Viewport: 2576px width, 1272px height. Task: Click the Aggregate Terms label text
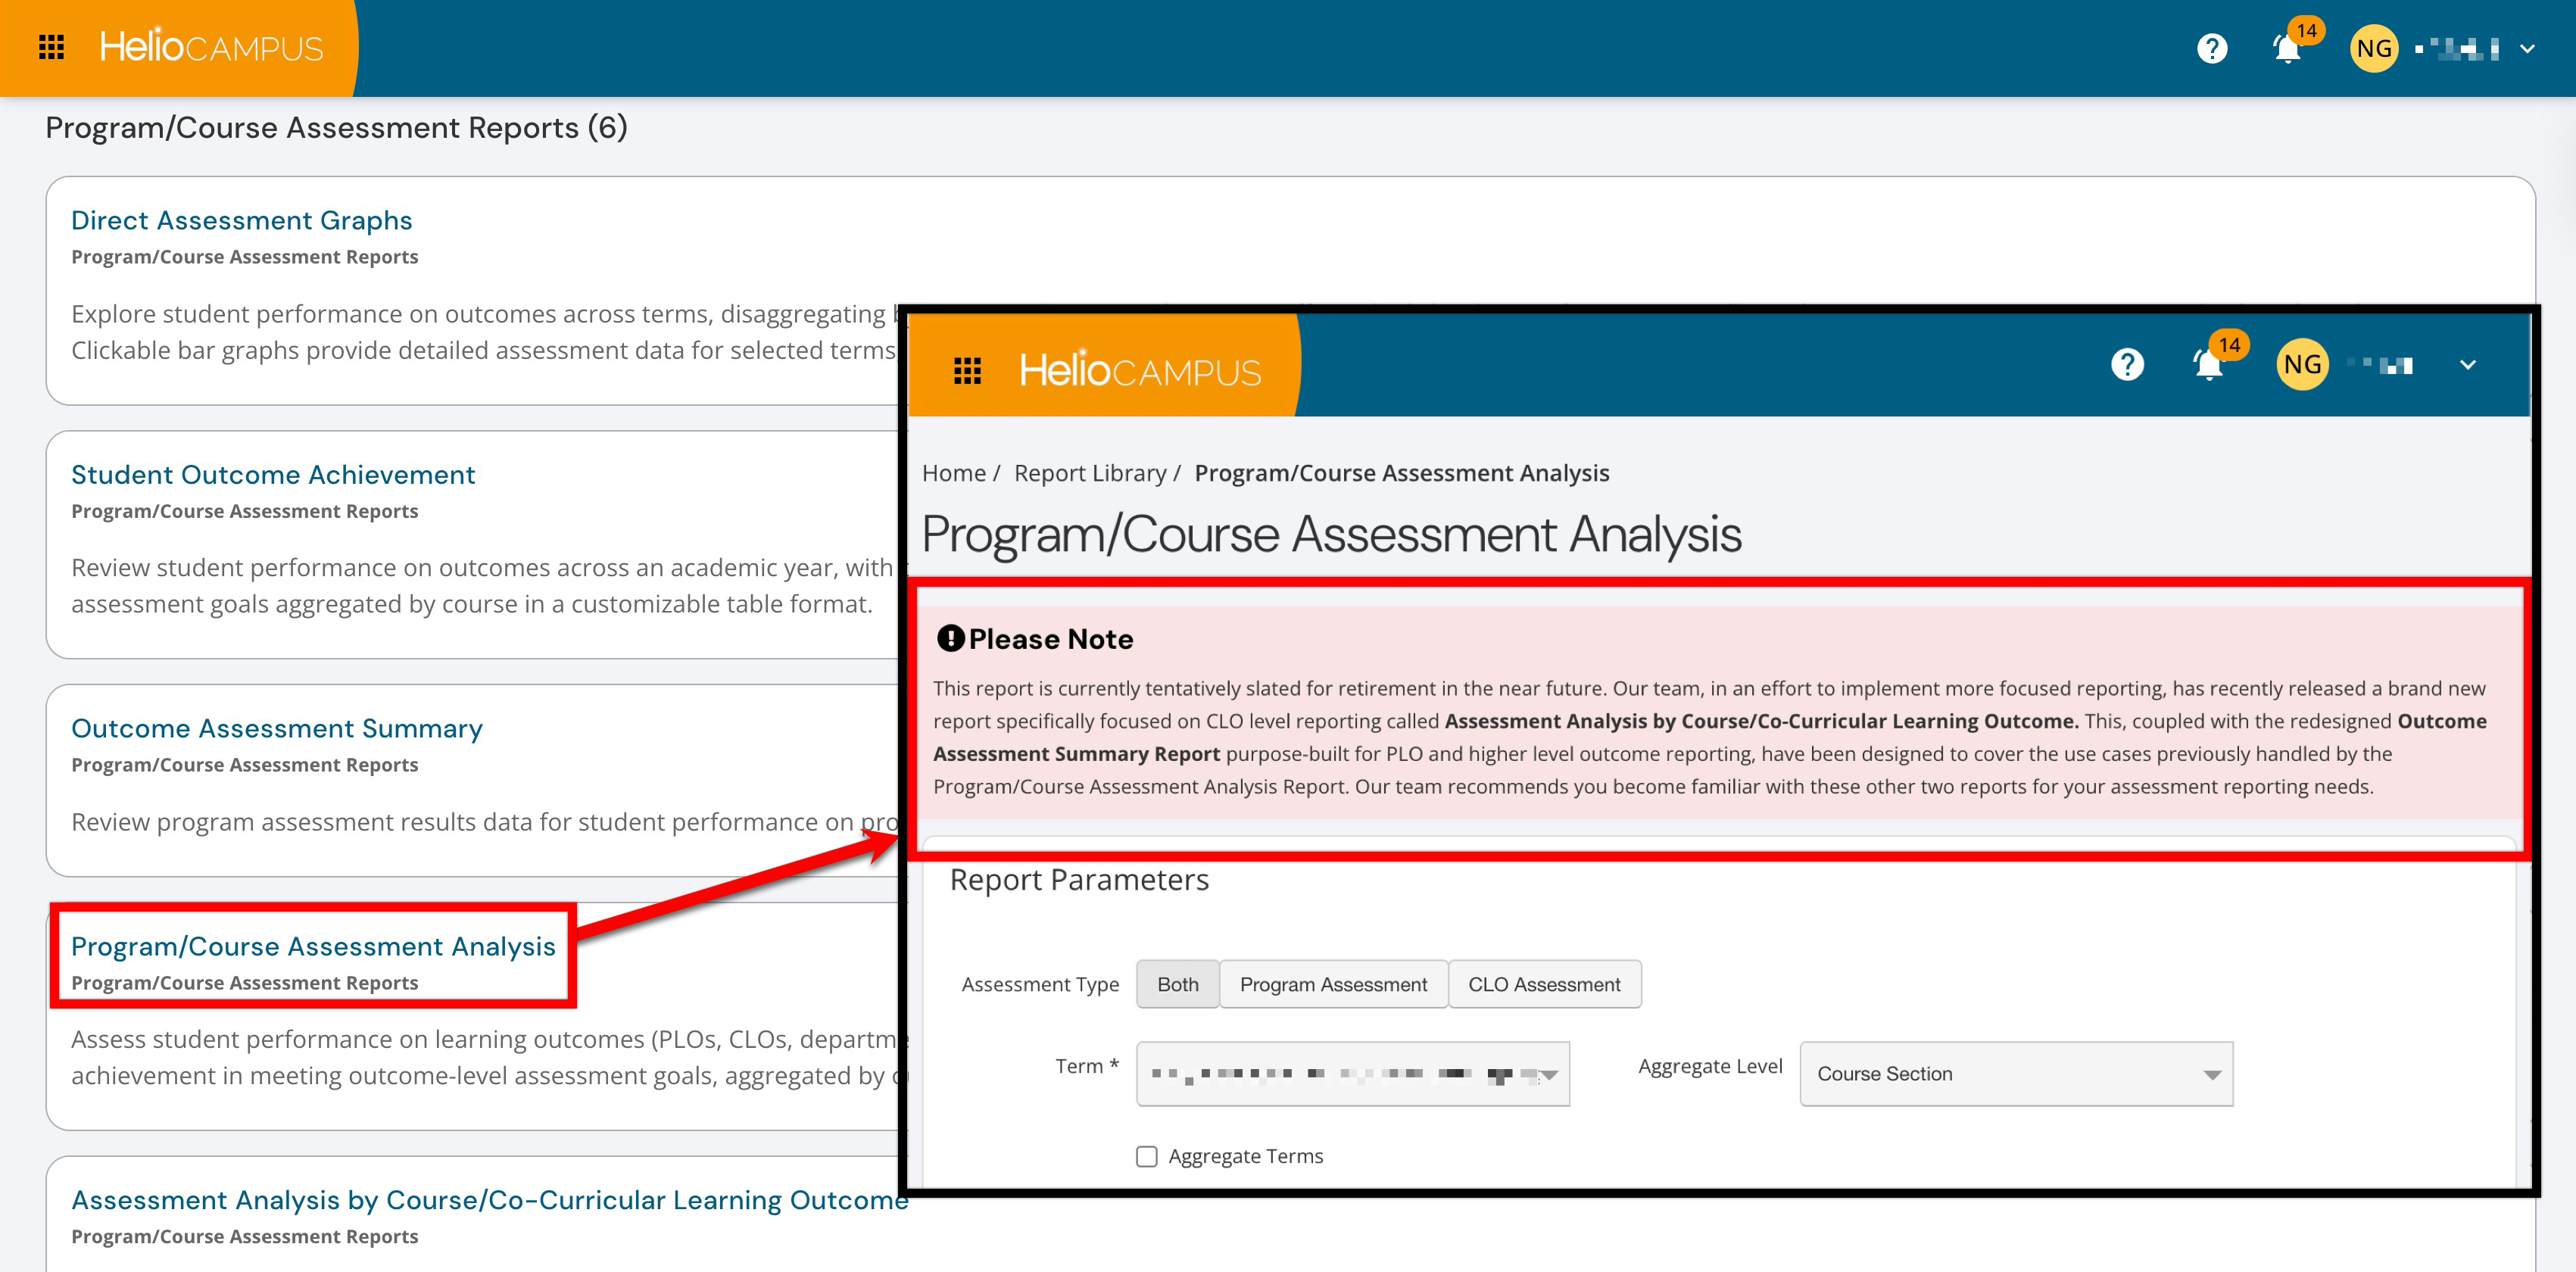click(x=1246, y=1156)
